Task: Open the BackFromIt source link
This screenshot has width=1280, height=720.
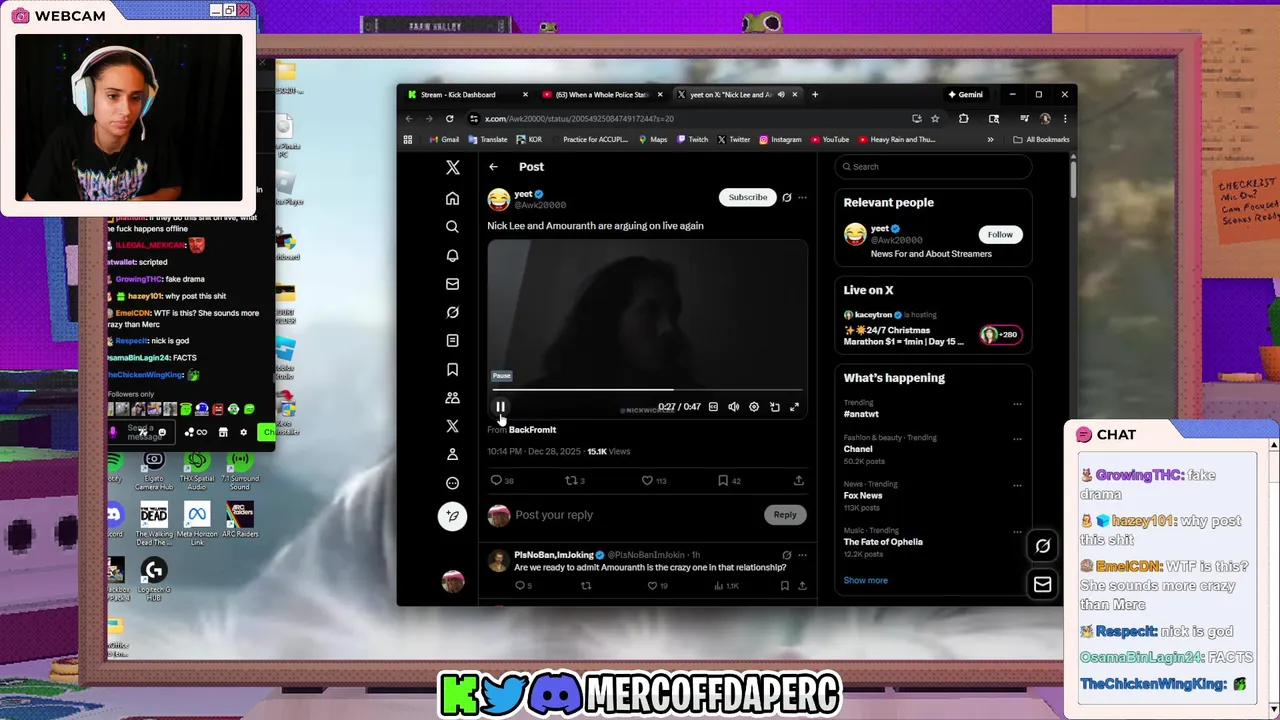Action: 532,430
